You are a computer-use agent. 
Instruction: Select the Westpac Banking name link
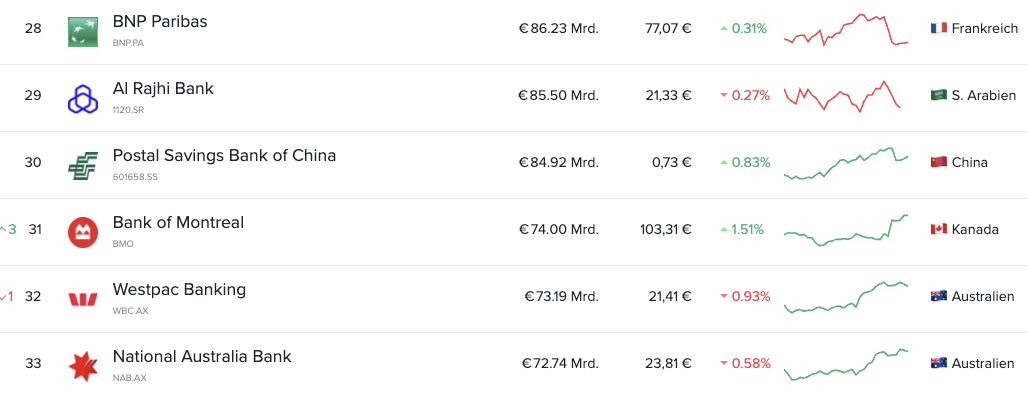(180, 290)
